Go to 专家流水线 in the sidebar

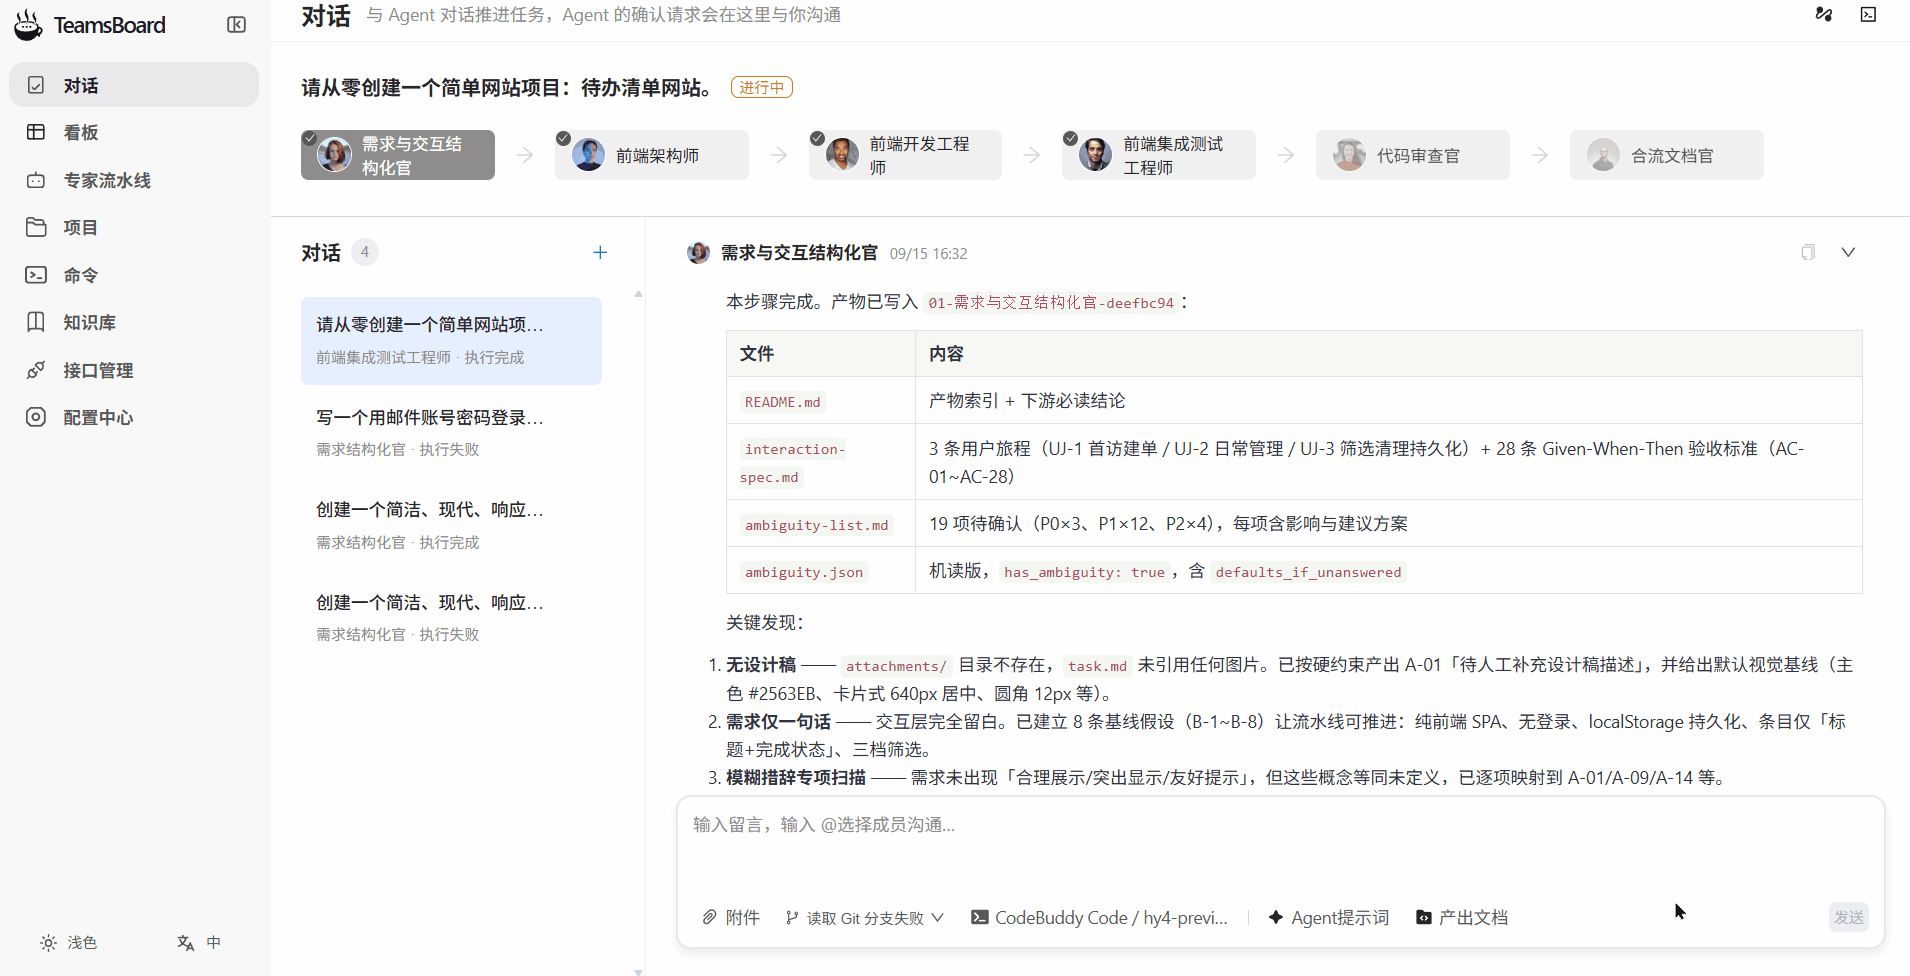point(134,180)
